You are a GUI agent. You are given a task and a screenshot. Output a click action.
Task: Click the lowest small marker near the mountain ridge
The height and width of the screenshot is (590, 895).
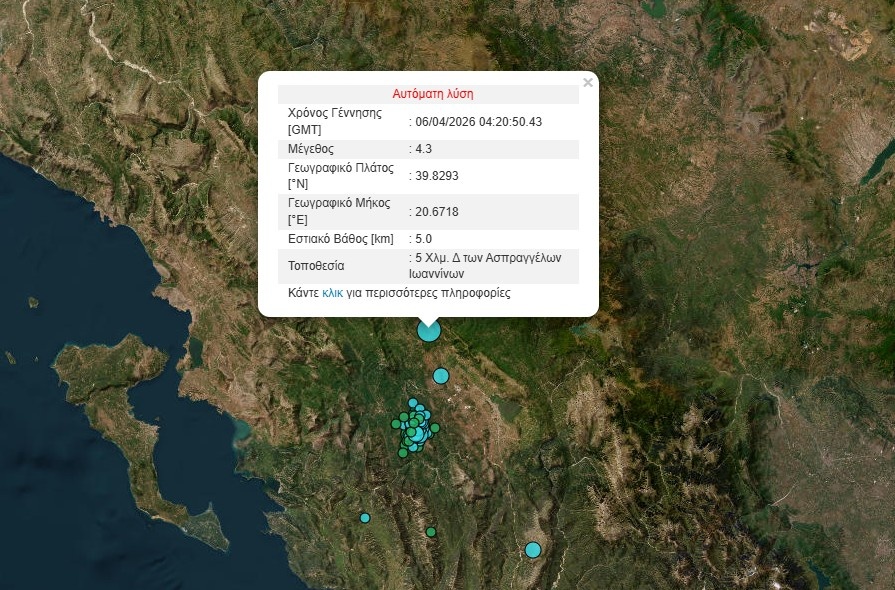[x=430, y=531]
